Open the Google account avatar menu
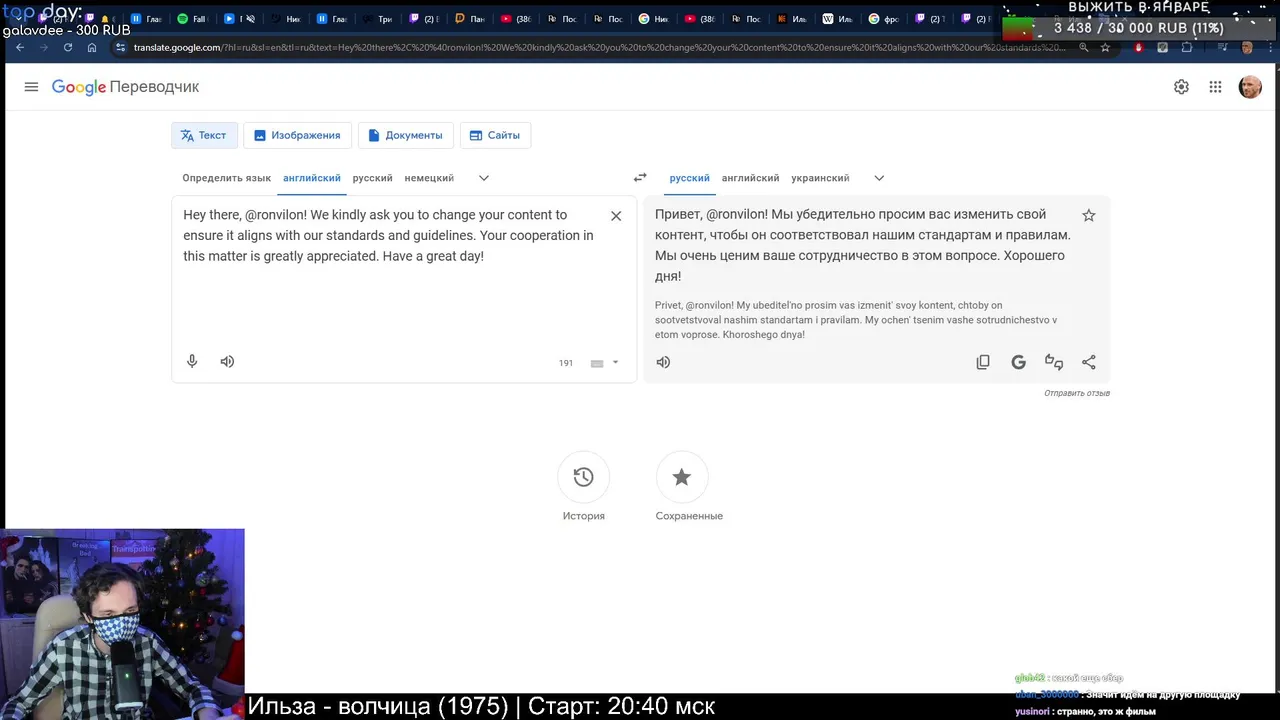The image size is (1280, 720). click(1250, 87)
